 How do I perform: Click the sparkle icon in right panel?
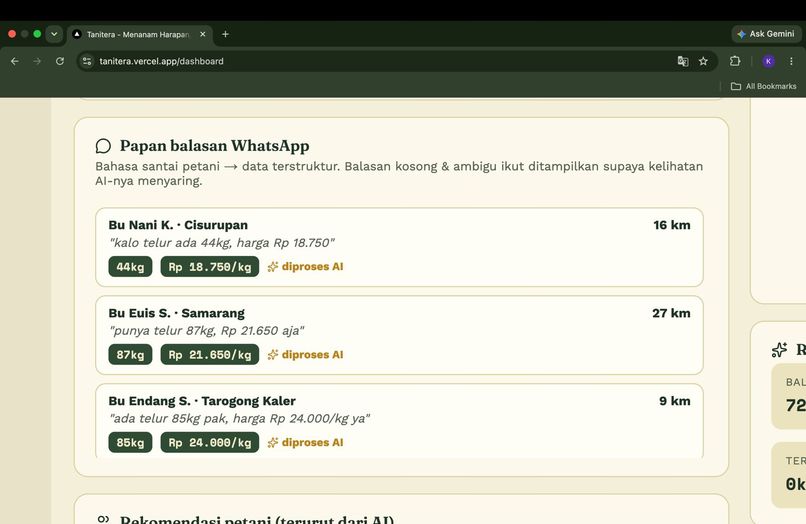[779, 350]
